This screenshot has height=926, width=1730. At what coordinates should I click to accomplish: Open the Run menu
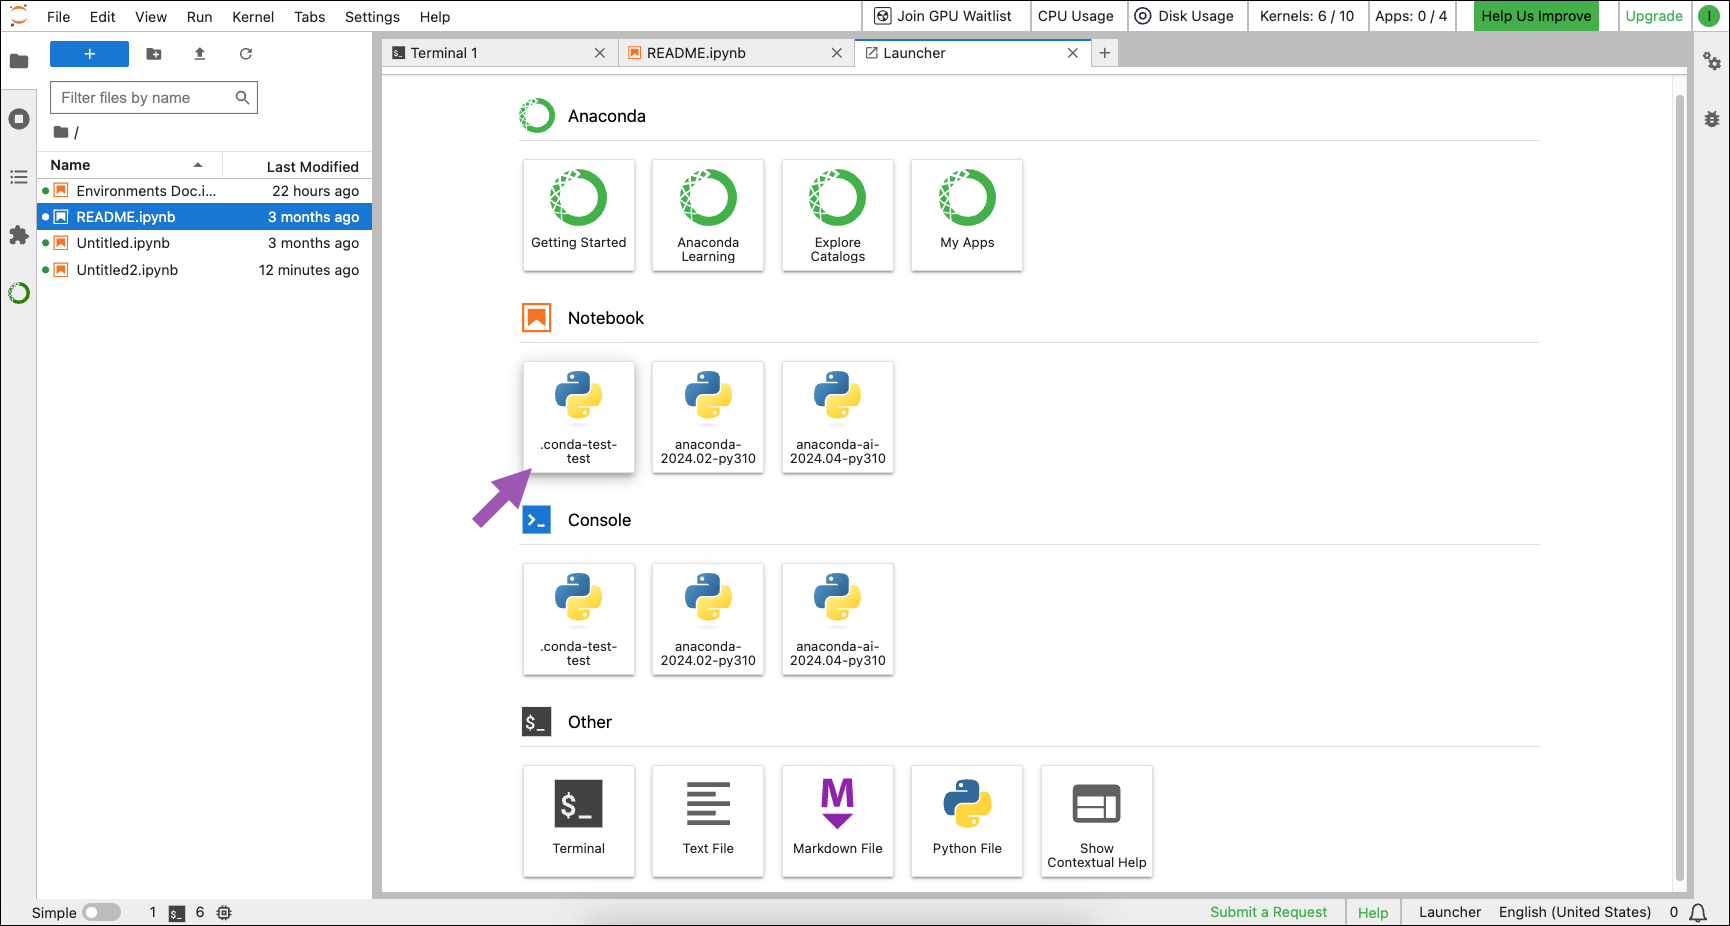200,17
